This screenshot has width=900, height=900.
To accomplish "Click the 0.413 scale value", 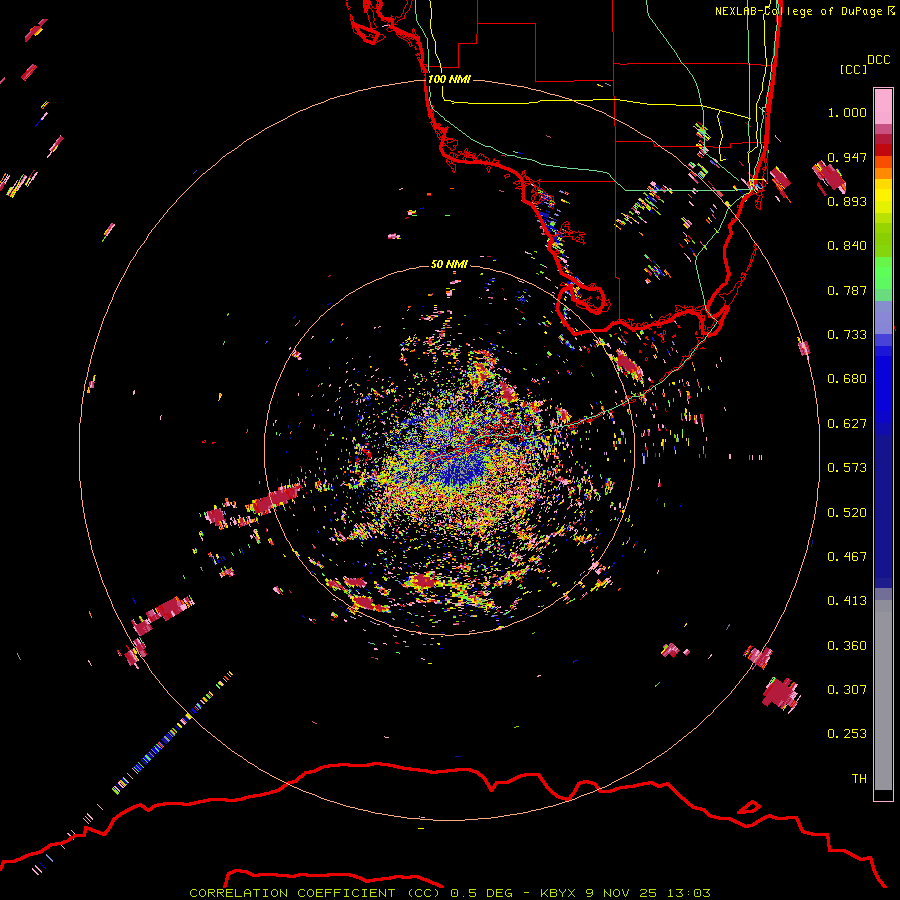I will coord(847,601).
